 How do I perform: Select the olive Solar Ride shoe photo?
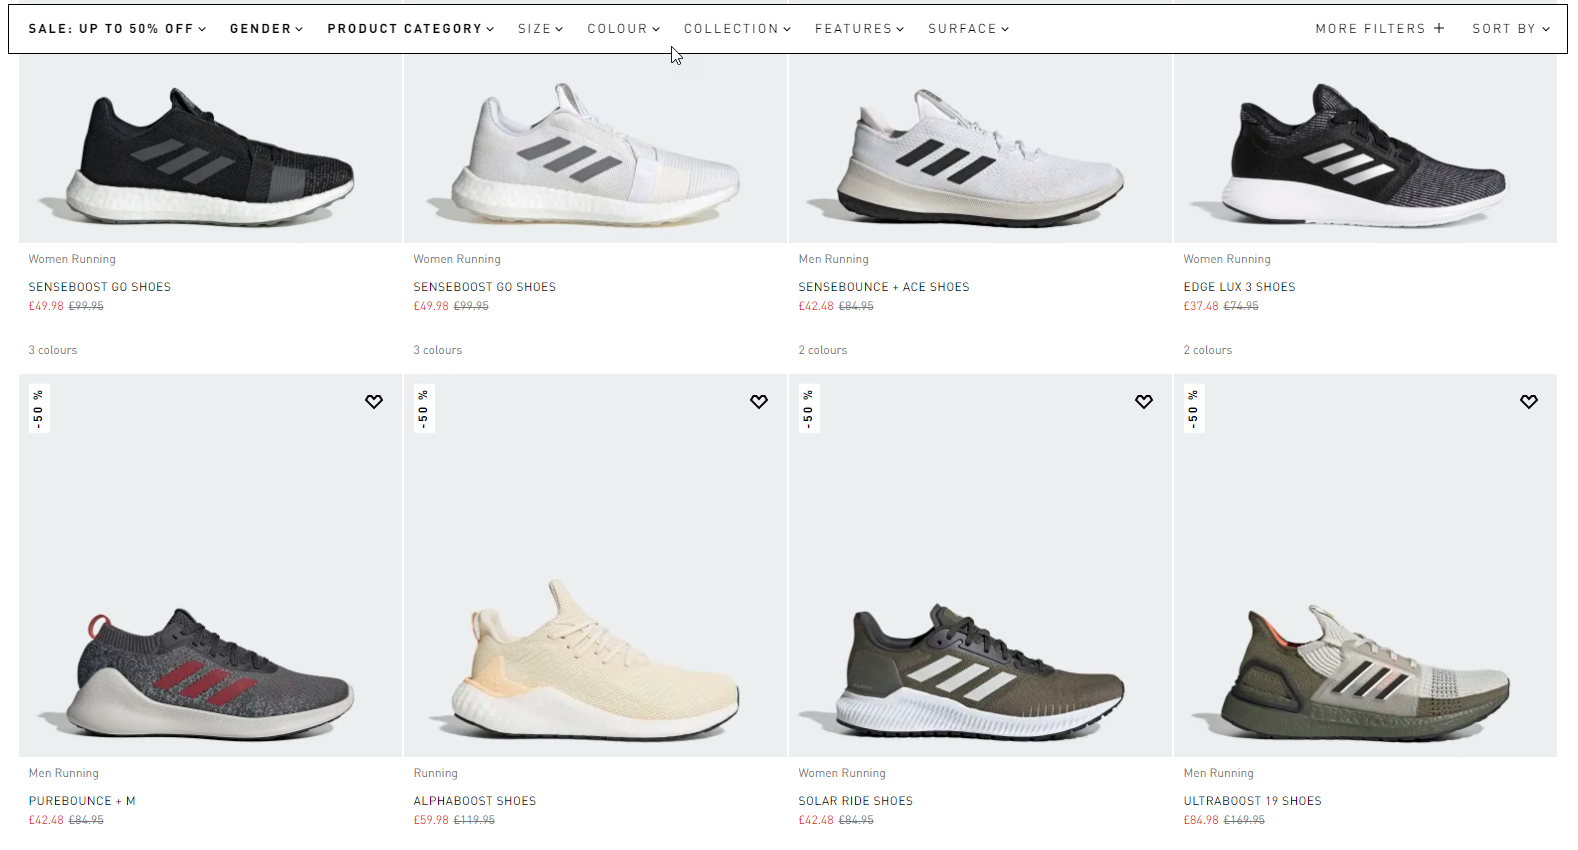980,670
